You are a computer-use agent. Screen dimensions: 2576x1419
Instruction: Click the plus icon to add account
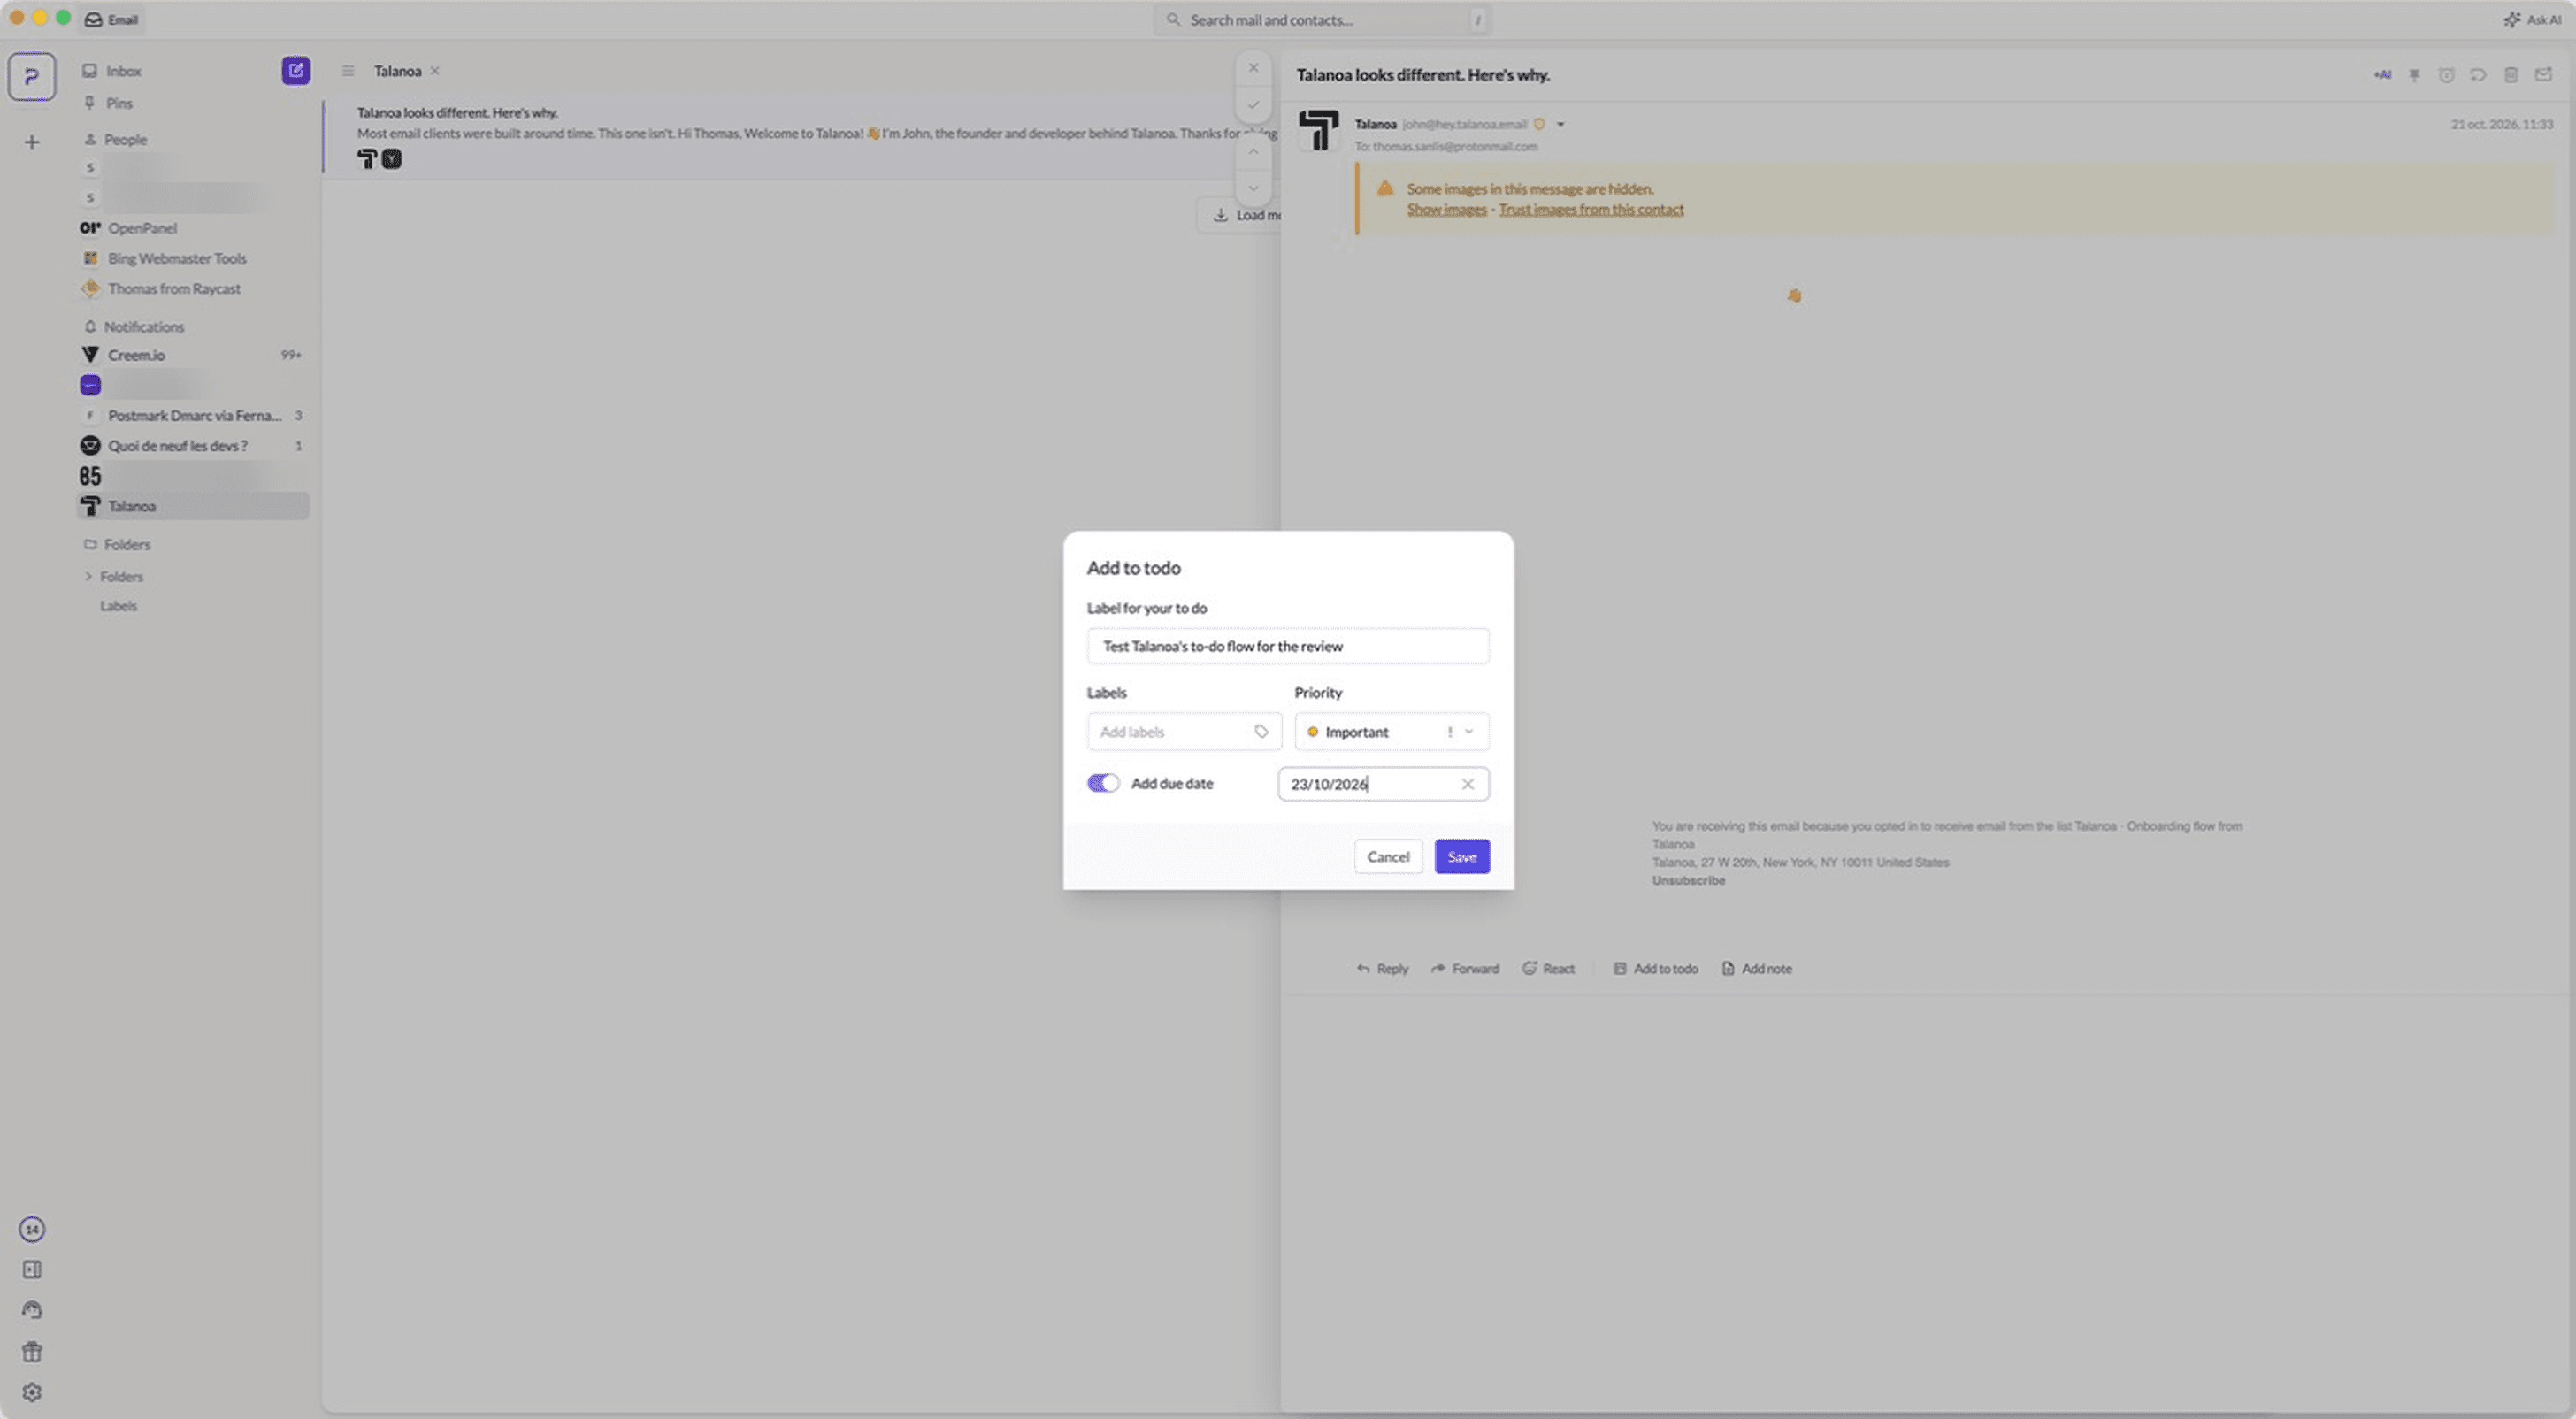pos(32,142)
